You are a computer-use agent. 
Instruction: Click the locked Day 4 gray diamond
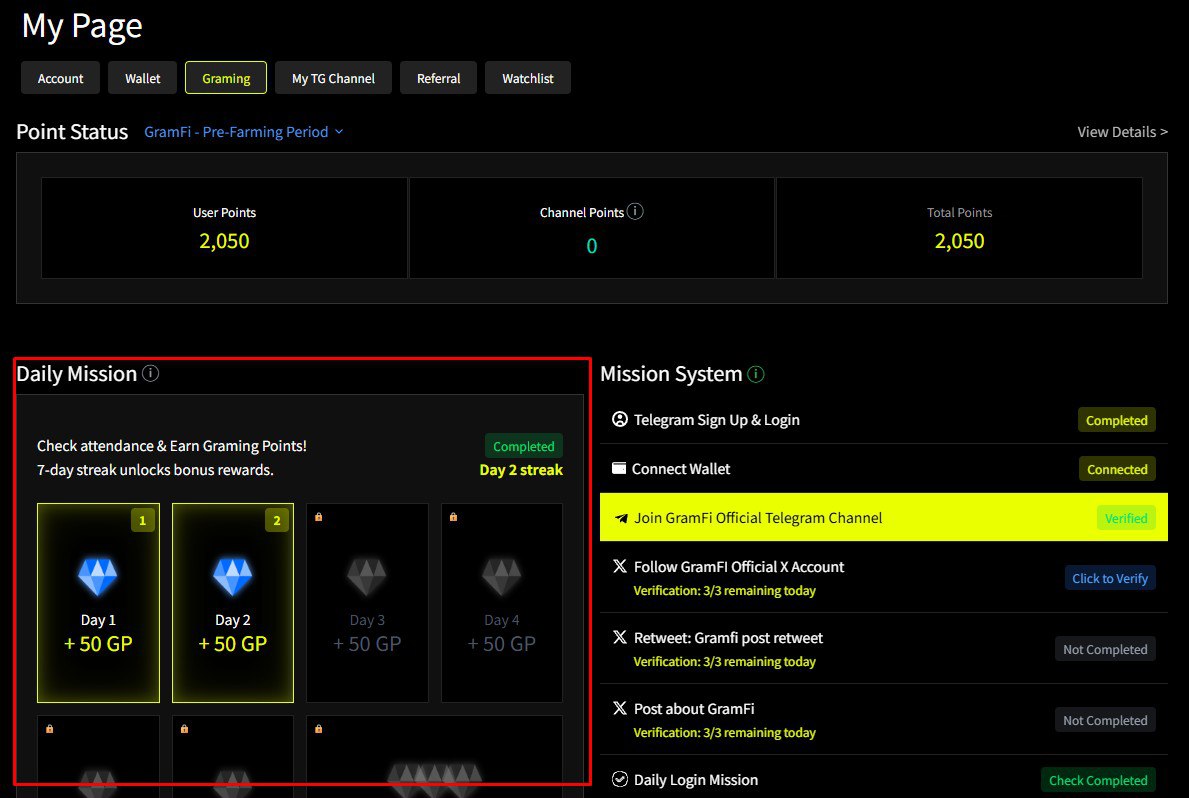click(502, 577)
